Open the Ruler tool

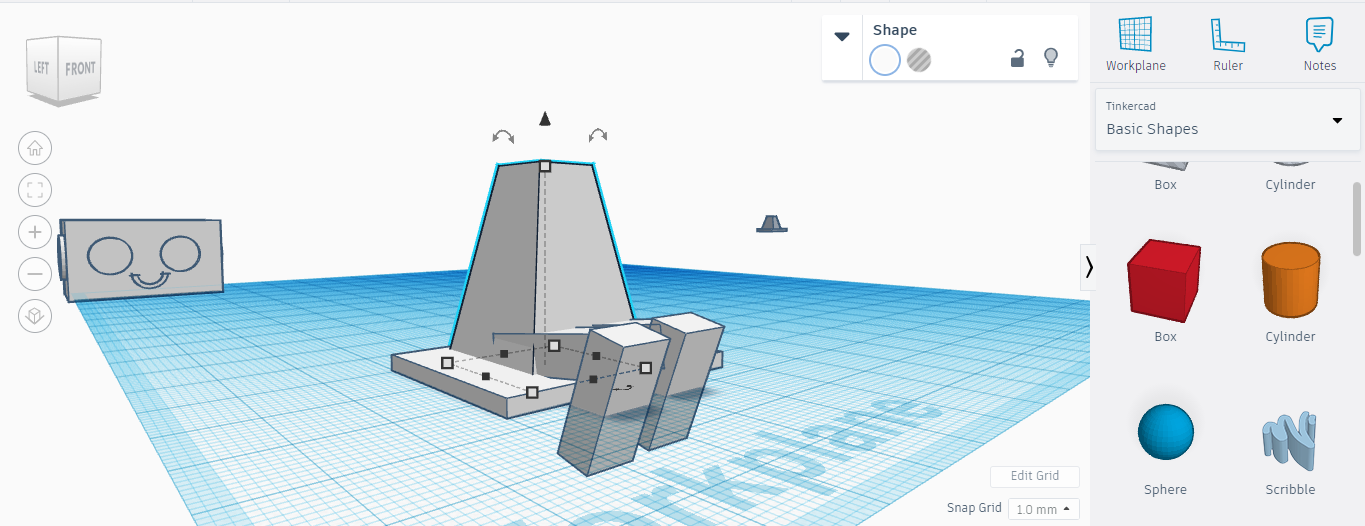point(1228,45)
